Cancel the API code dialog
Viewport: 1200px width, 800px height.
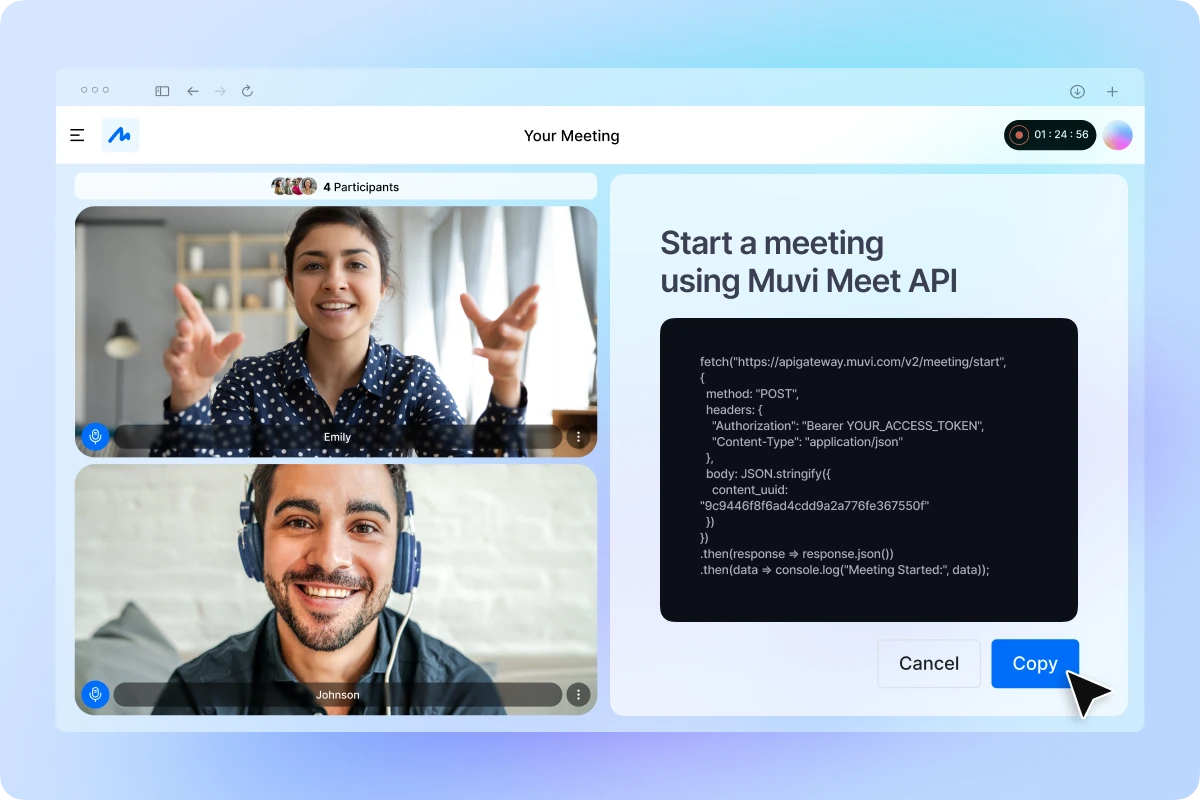929,663
